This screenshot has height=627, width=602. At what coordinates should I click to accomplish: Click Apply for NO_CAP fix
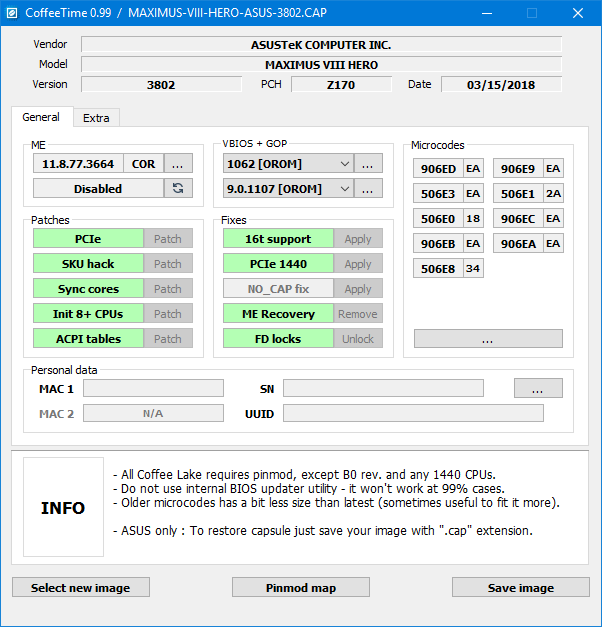point(358,289)
